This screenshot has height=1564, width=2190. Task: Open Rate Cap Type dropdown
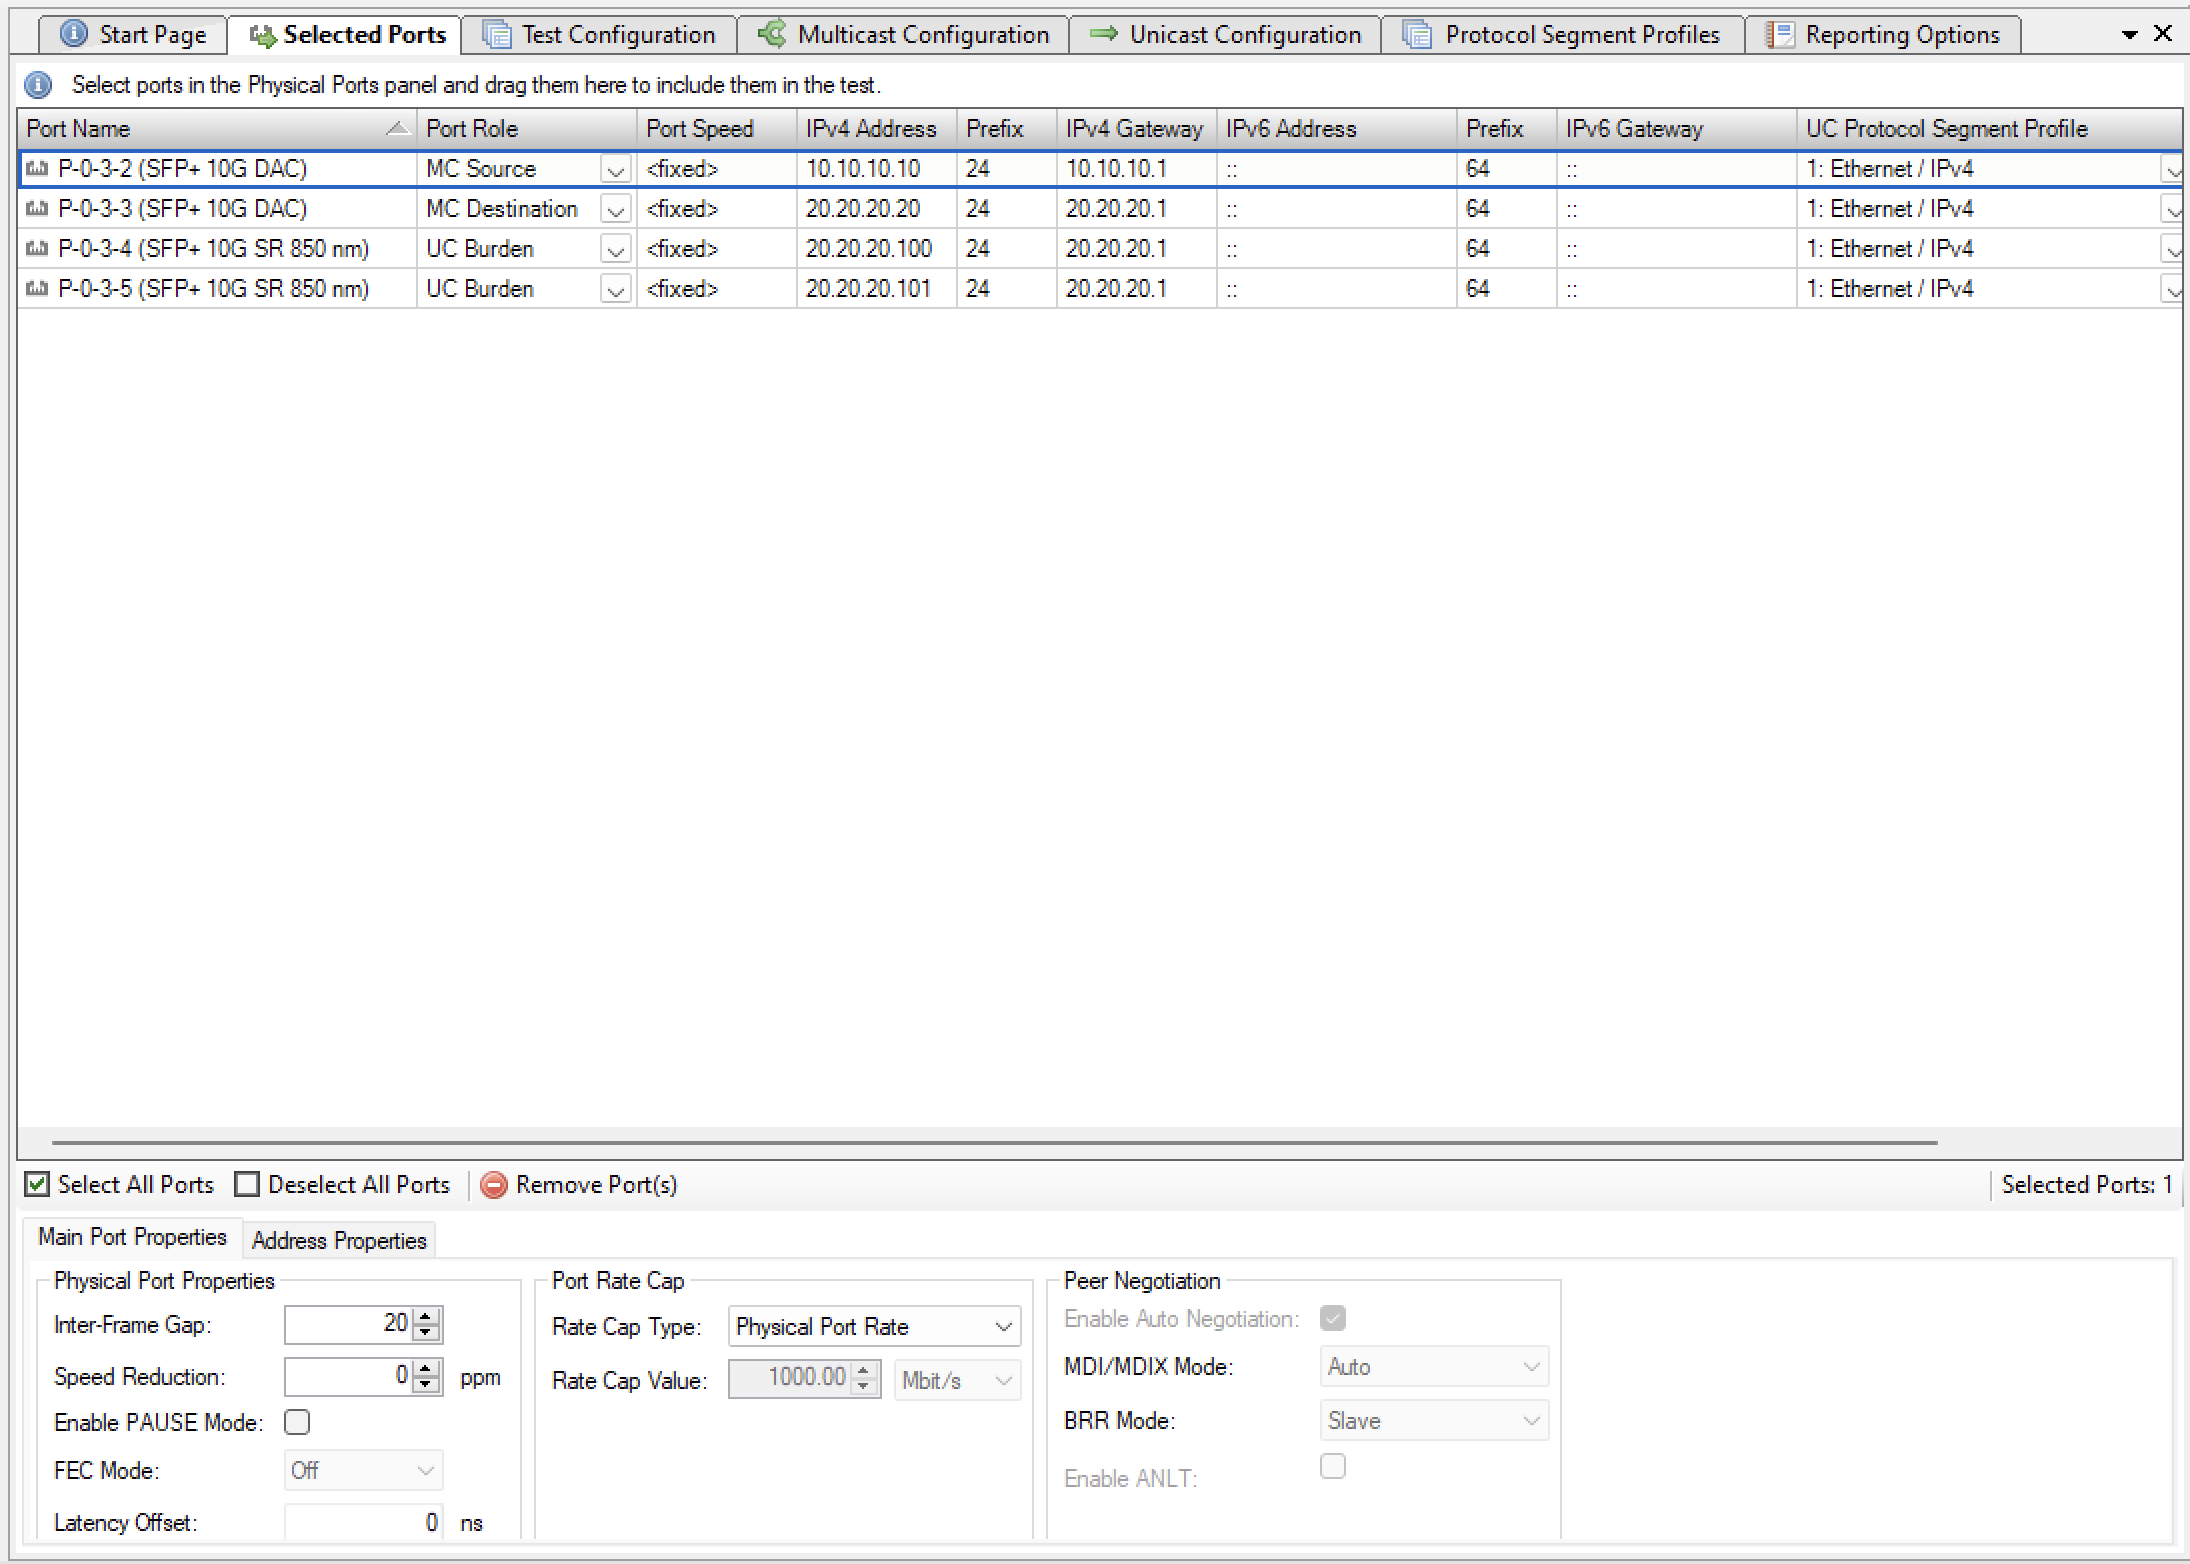pyautogui.click(x=1003, y=1327)
